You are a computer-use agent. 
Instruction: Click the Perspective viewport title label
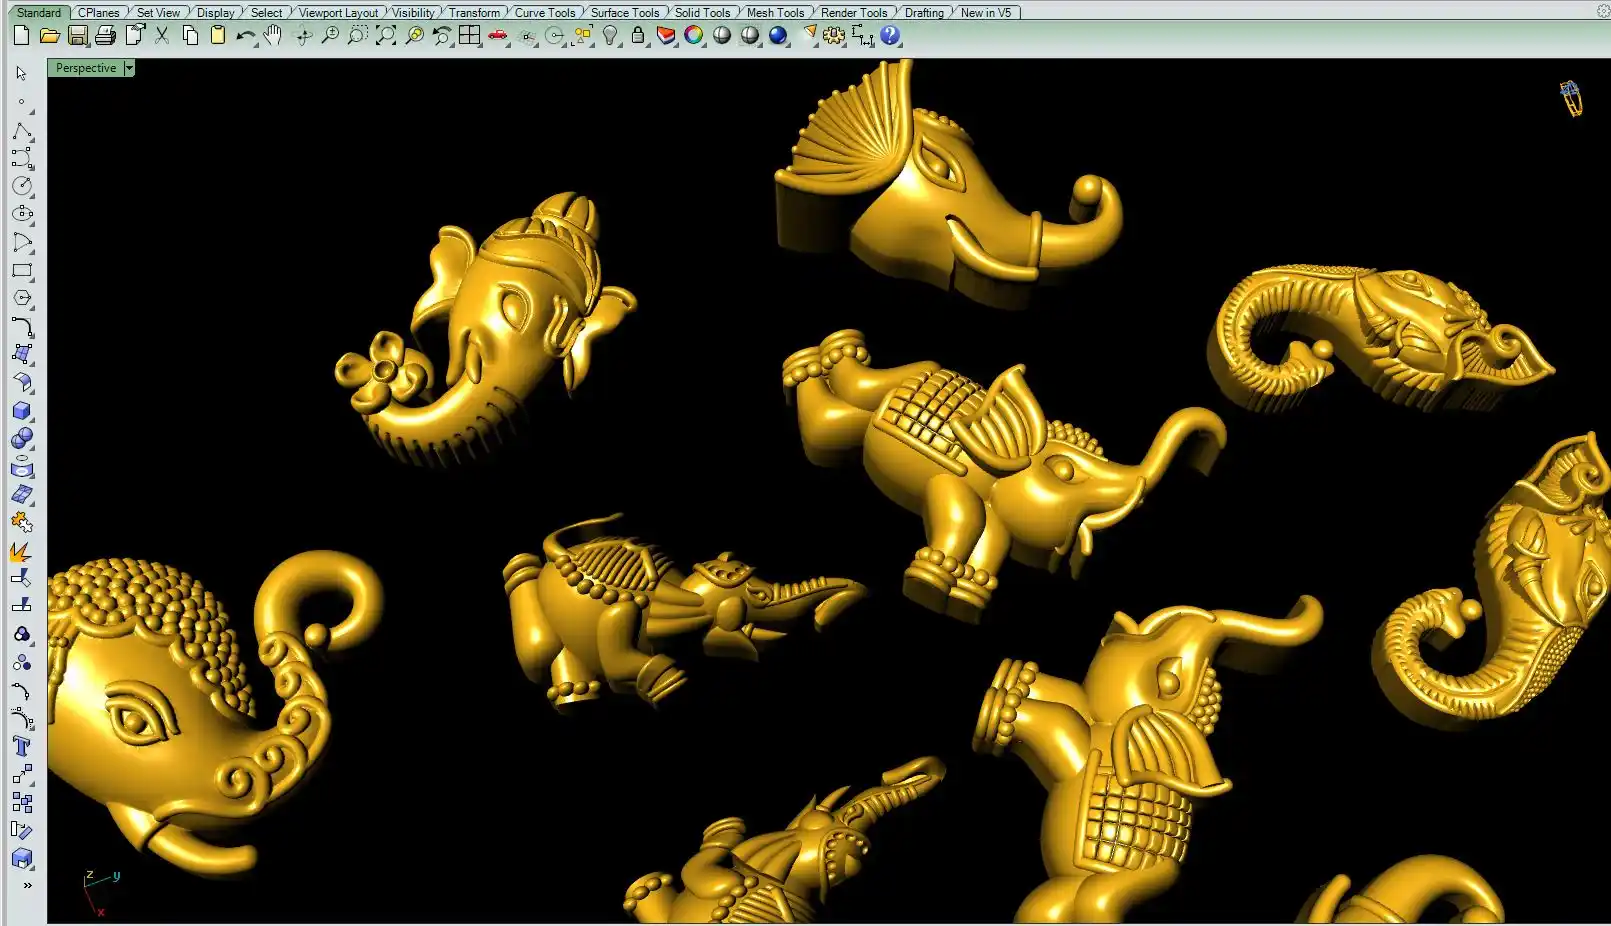click(x=86, y=68)
